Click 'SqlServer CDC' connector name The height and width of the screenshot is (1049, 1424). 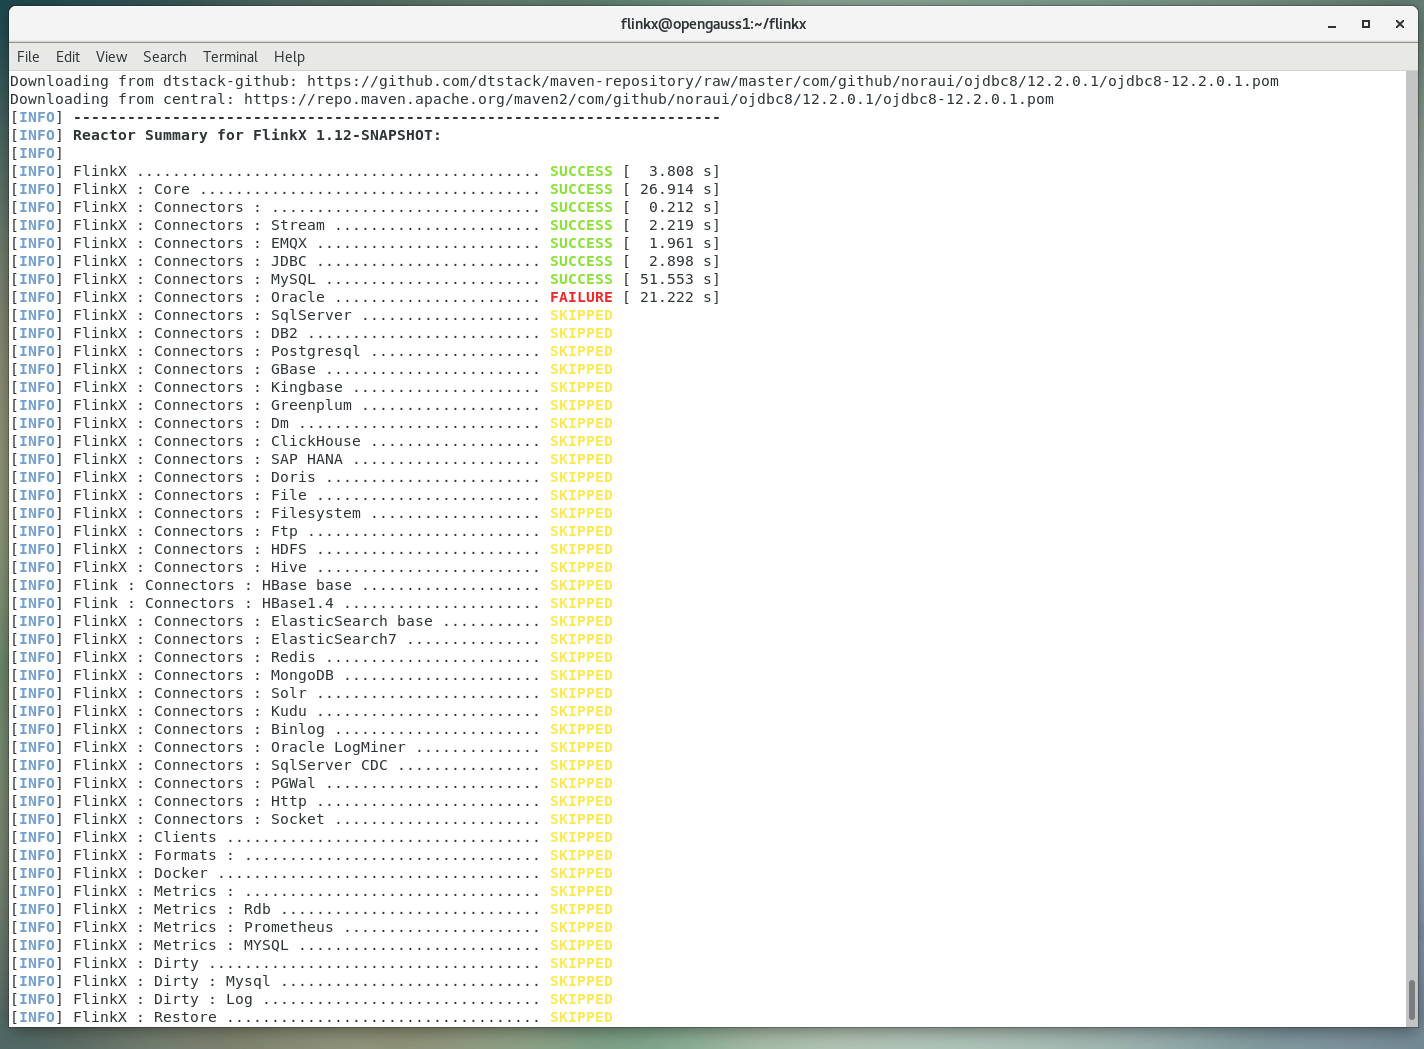329,765
